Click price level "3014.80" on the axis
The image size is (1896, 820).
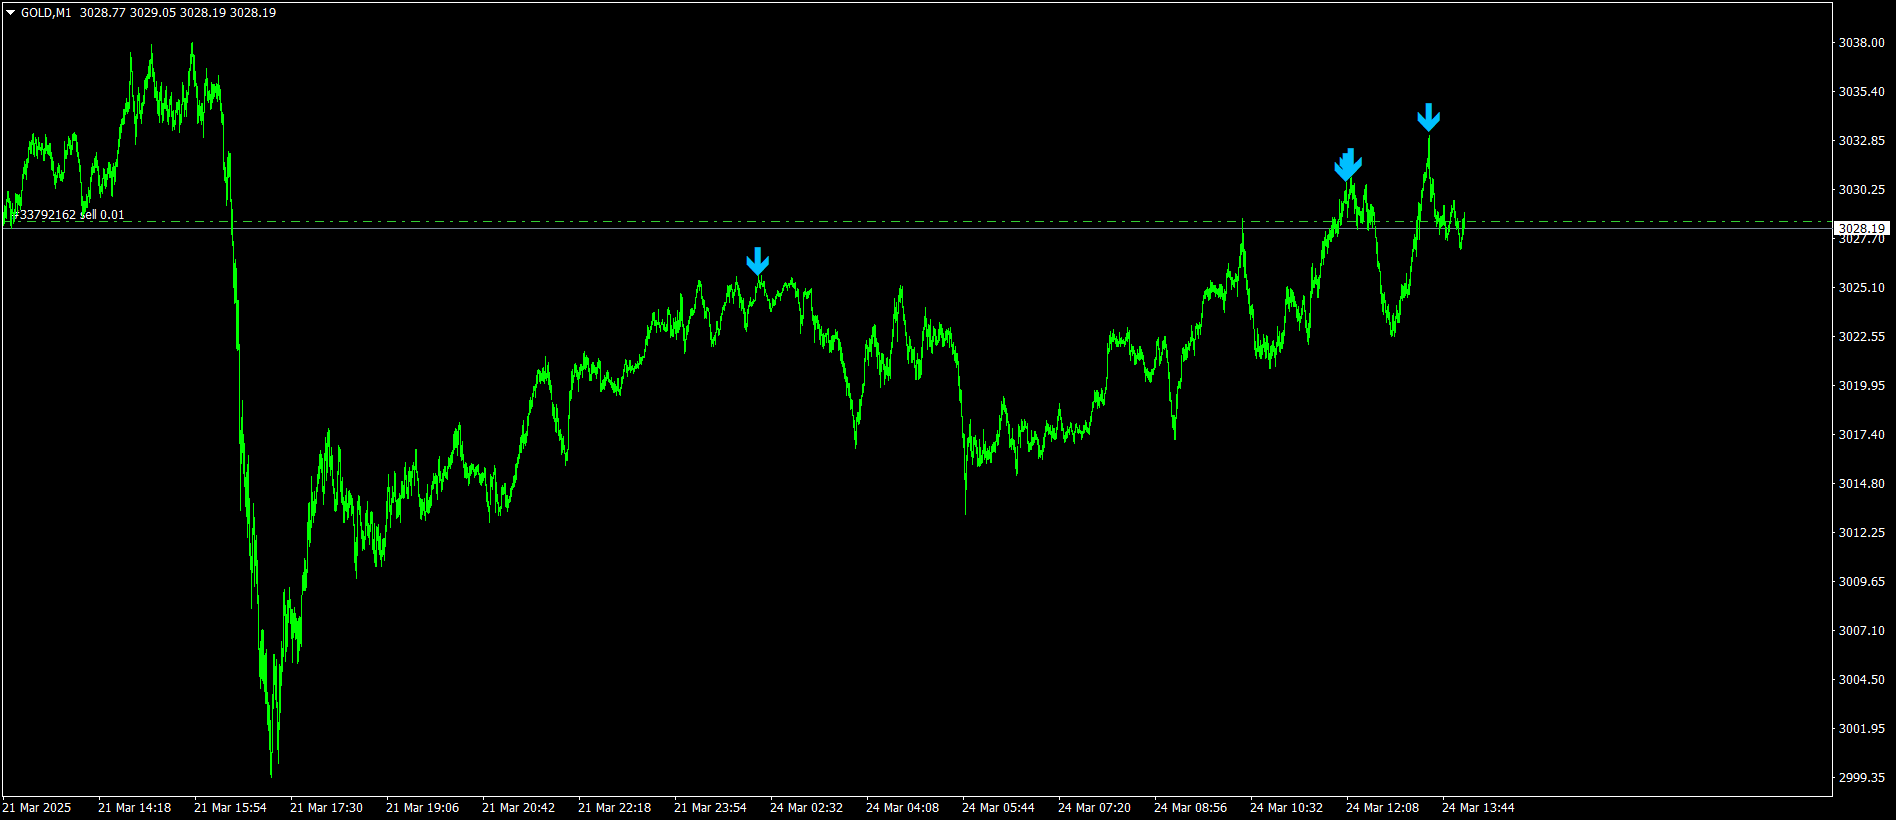tap(1862, 484)
